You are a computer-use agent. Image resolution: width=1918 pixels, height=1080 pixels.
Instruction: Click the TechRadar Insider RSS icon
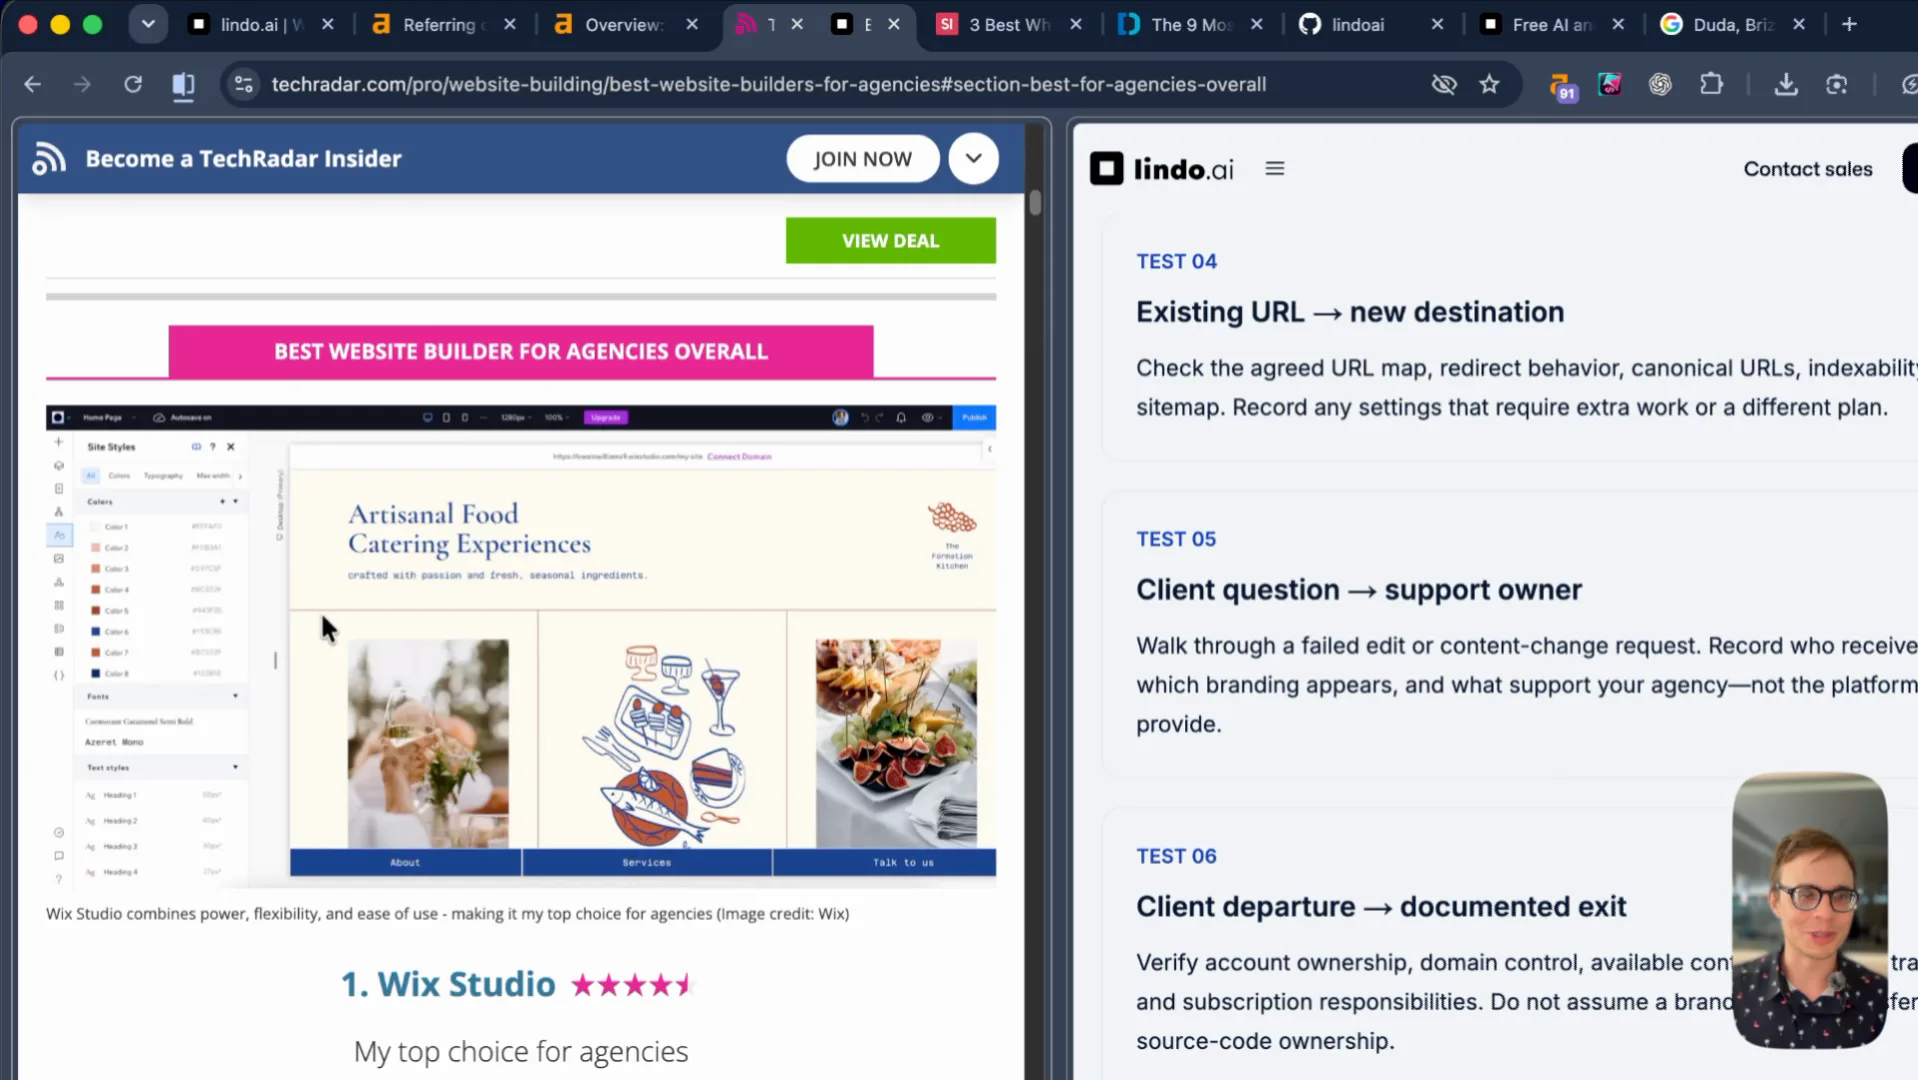point(49,158)
